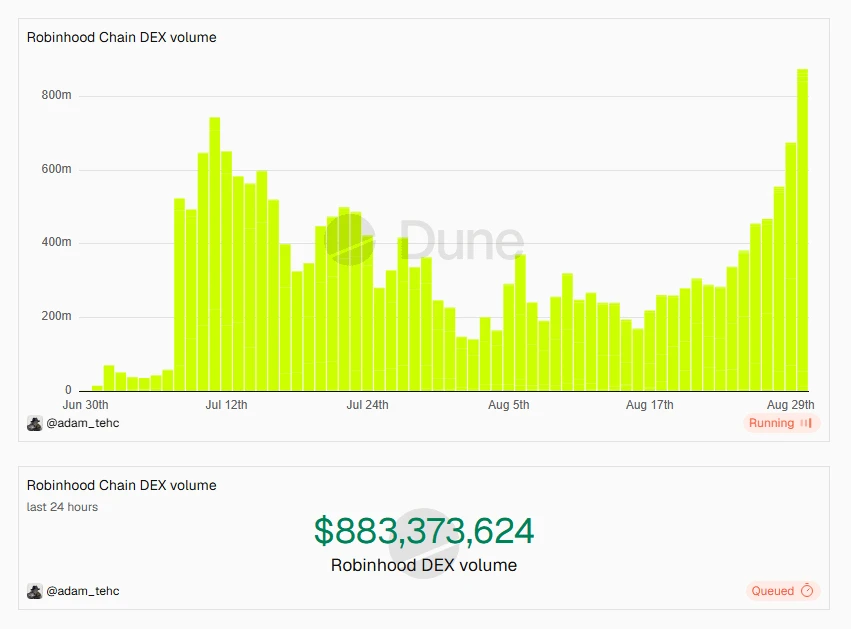Click the 800m y-axis label
This screenshot has height=629, width=851.
(56, 95)
